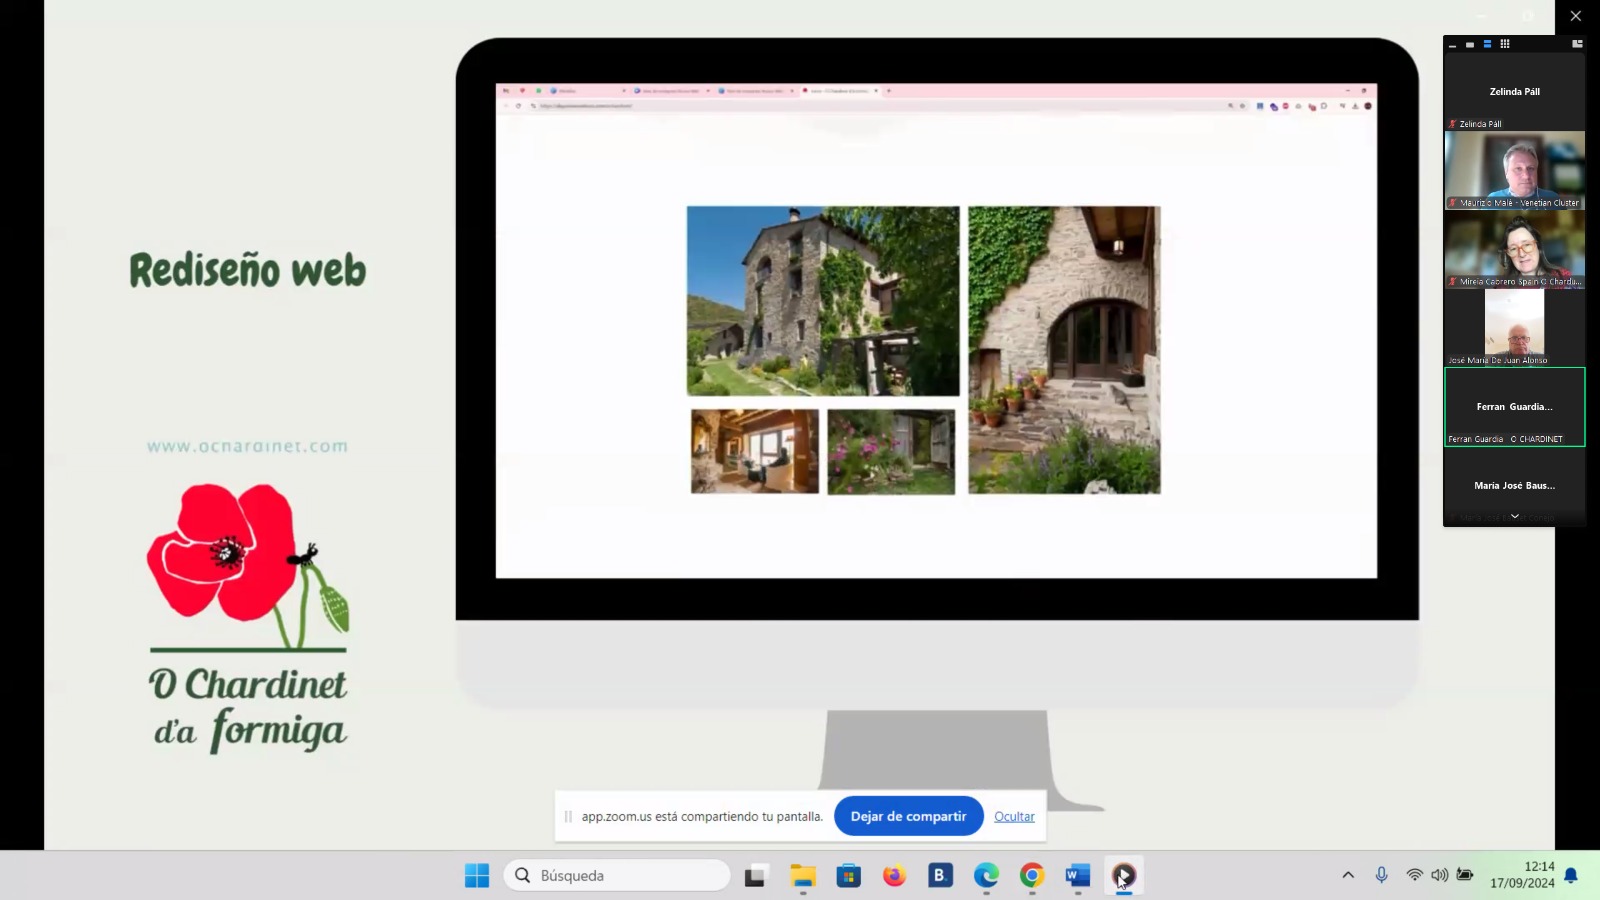Screen dimensions: 1600x900
Task: Open Microsoft Word from the taskbar
Action: 1077,876
